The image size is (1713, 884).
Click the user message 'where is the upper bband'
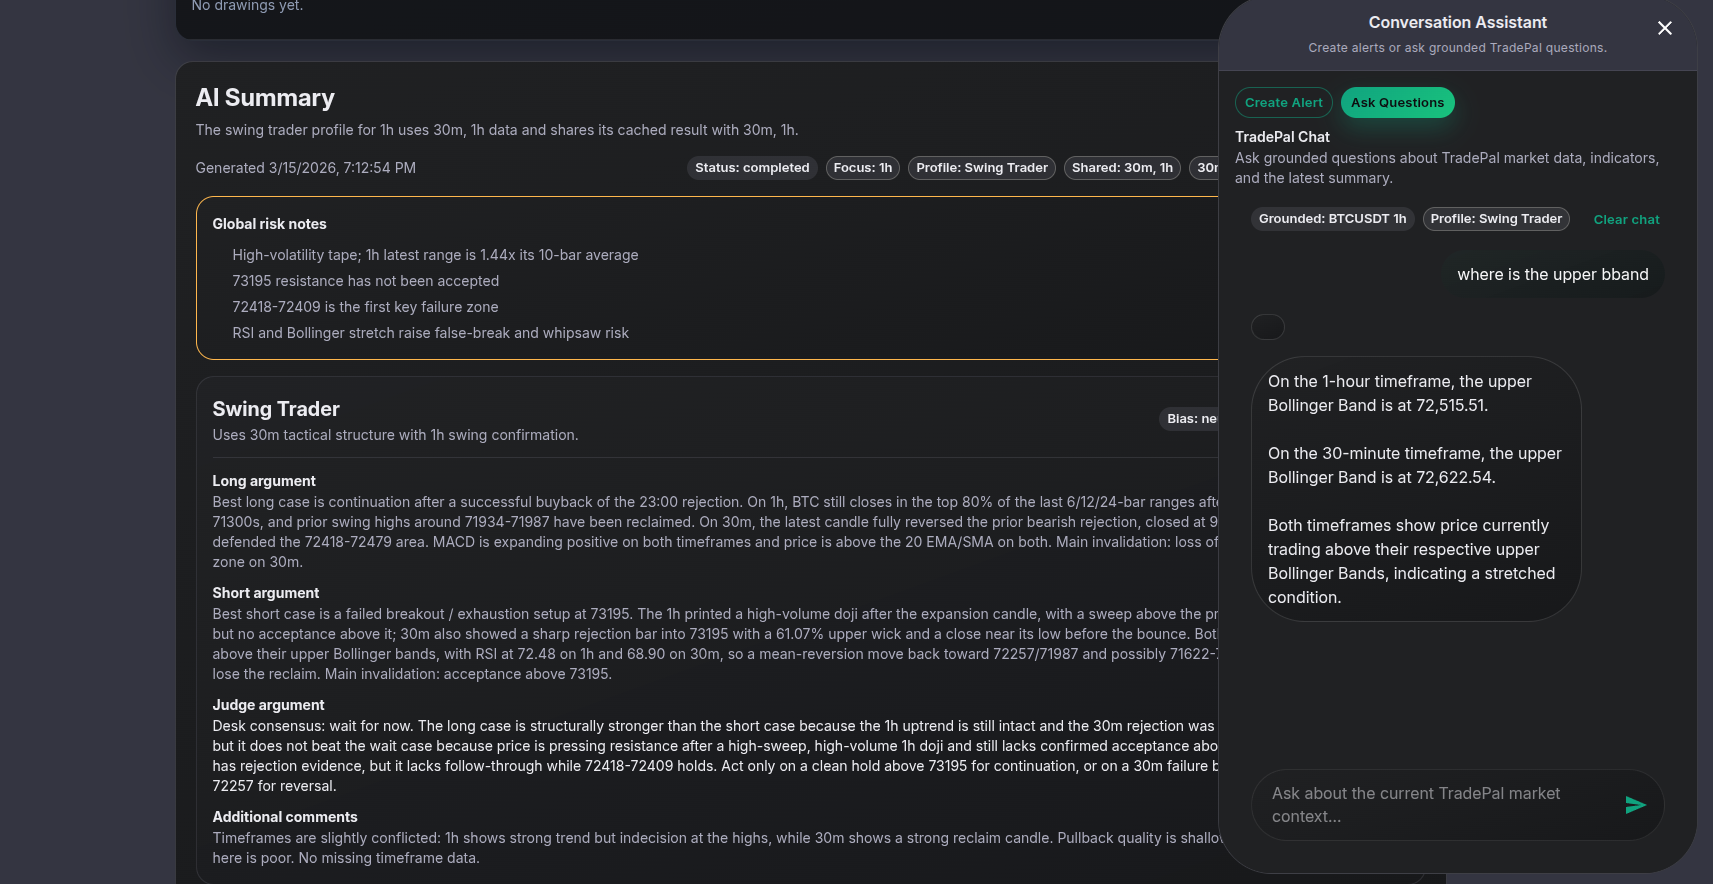[1552, 275]
